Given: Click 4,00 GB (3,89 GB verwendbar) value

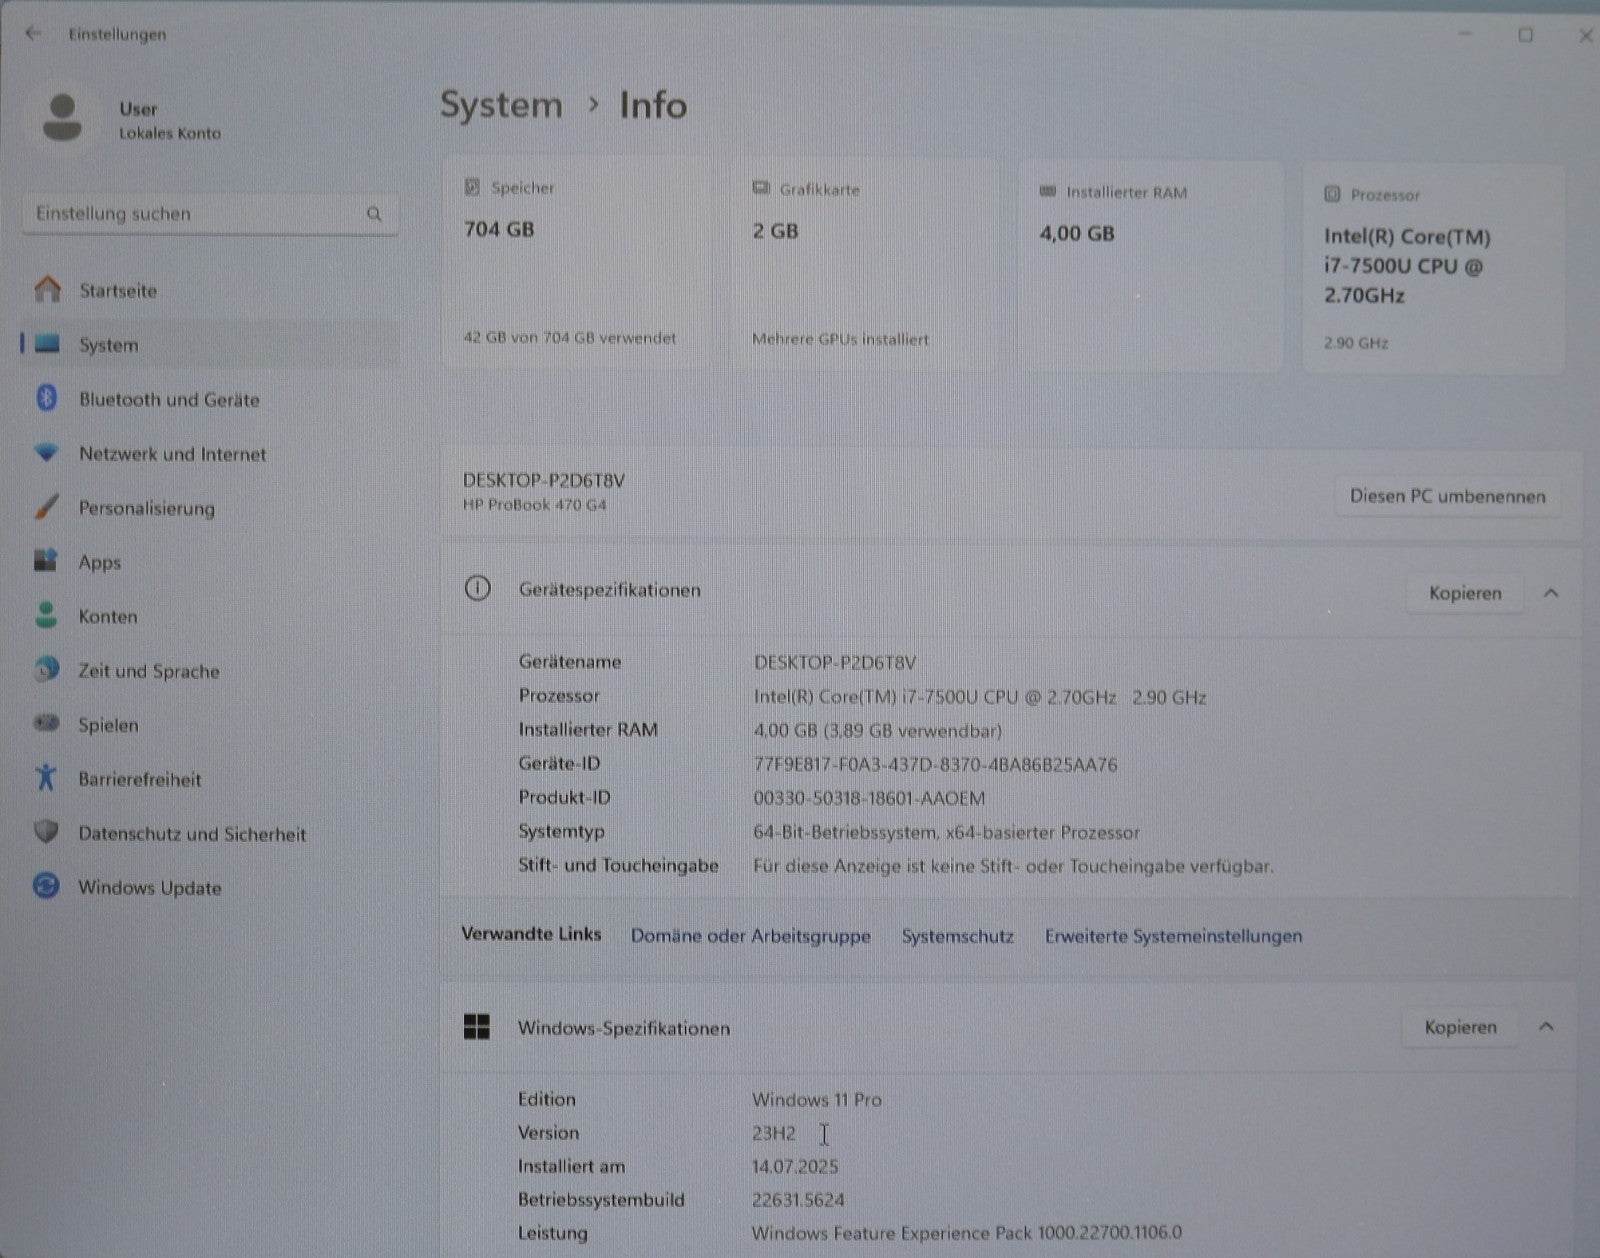Looking at the screenshot, I should (x=877, y=730).
